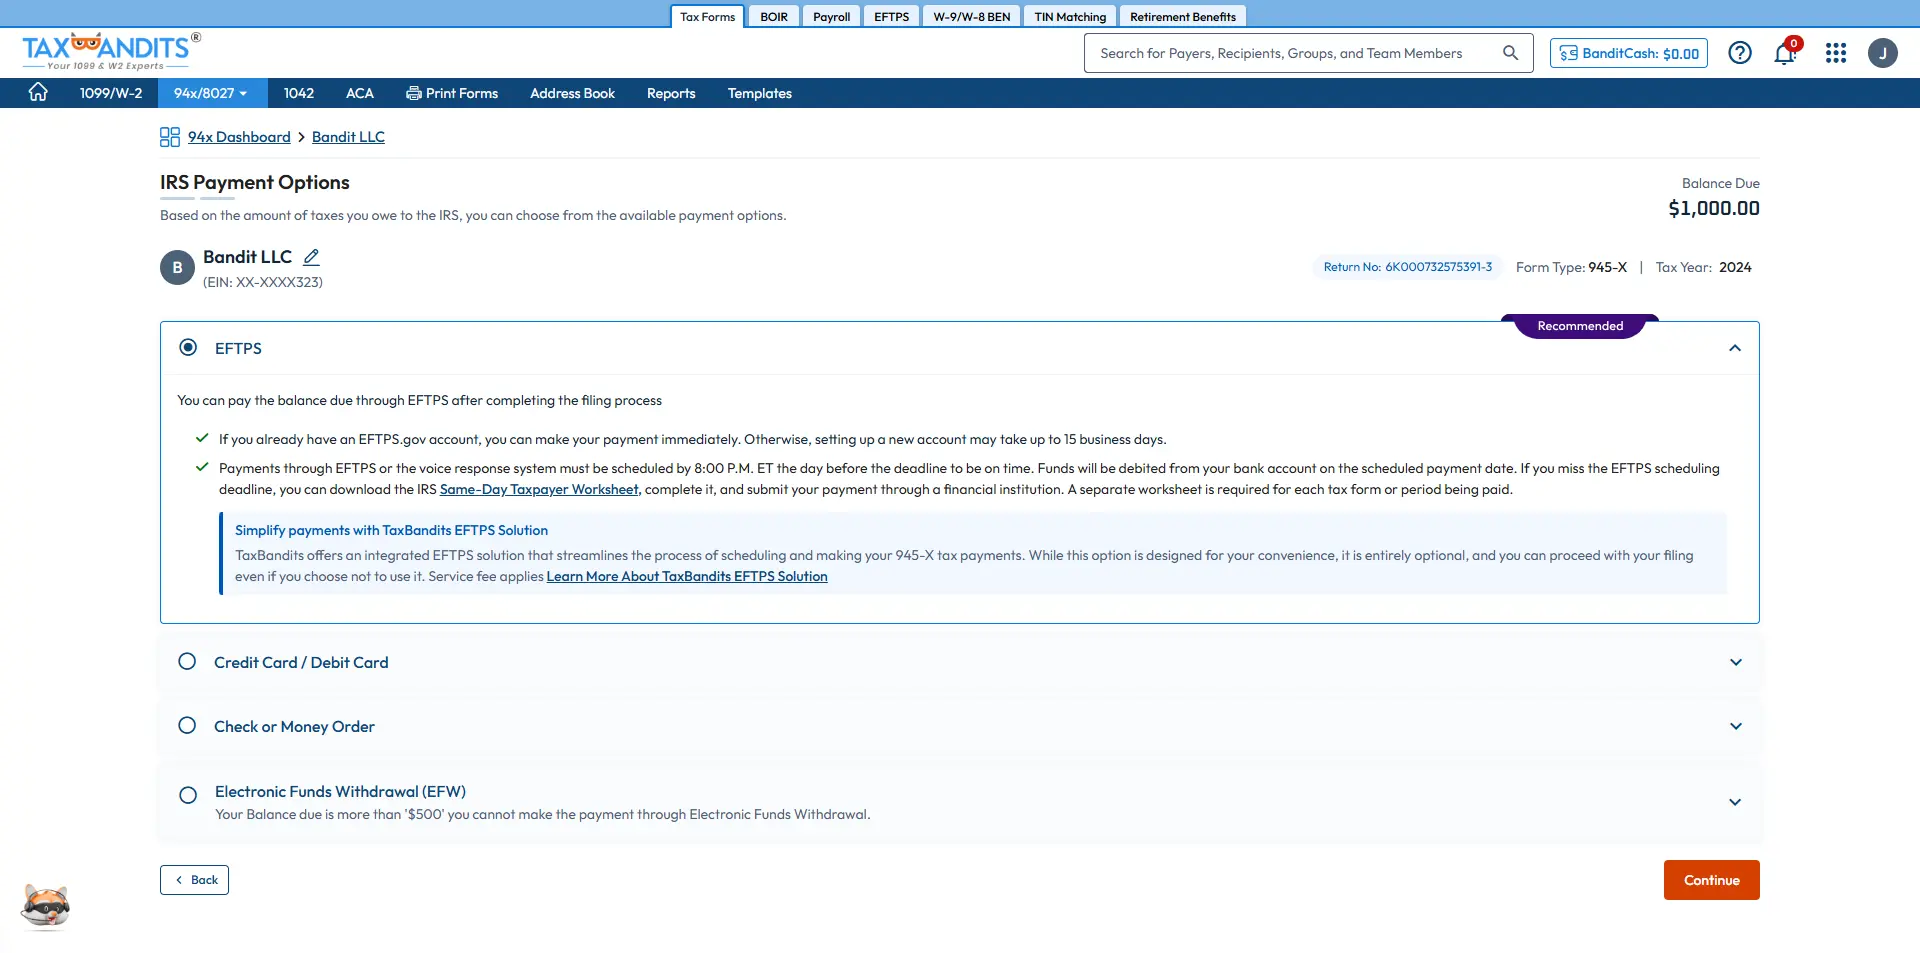Collapse the EFTPS section chevron
The height and width of the screenshot is (953, 1920).
pyautogui.click(x=1735, y=348)
